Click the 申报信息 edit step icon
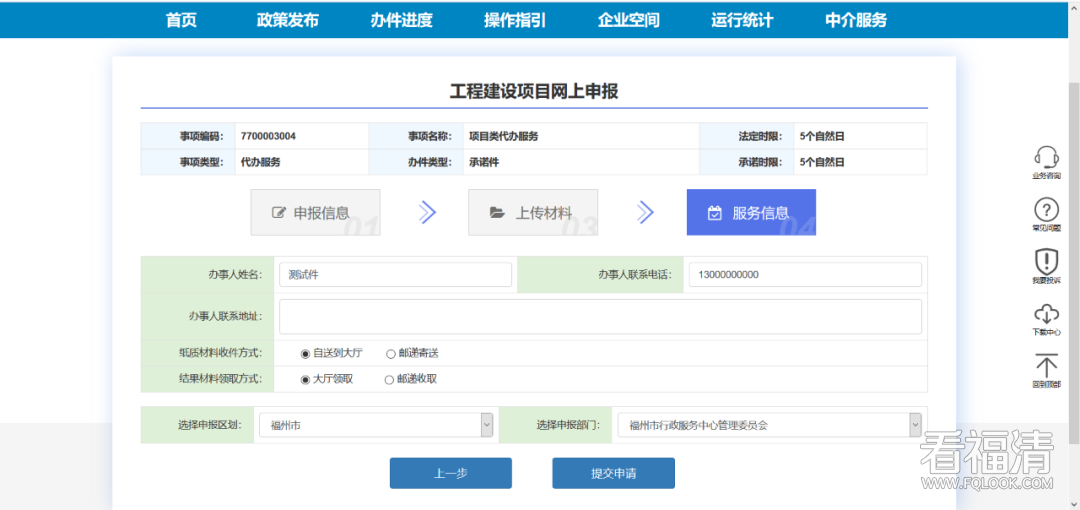Screen dimensions: 1080x510 (x=279, y=213)
